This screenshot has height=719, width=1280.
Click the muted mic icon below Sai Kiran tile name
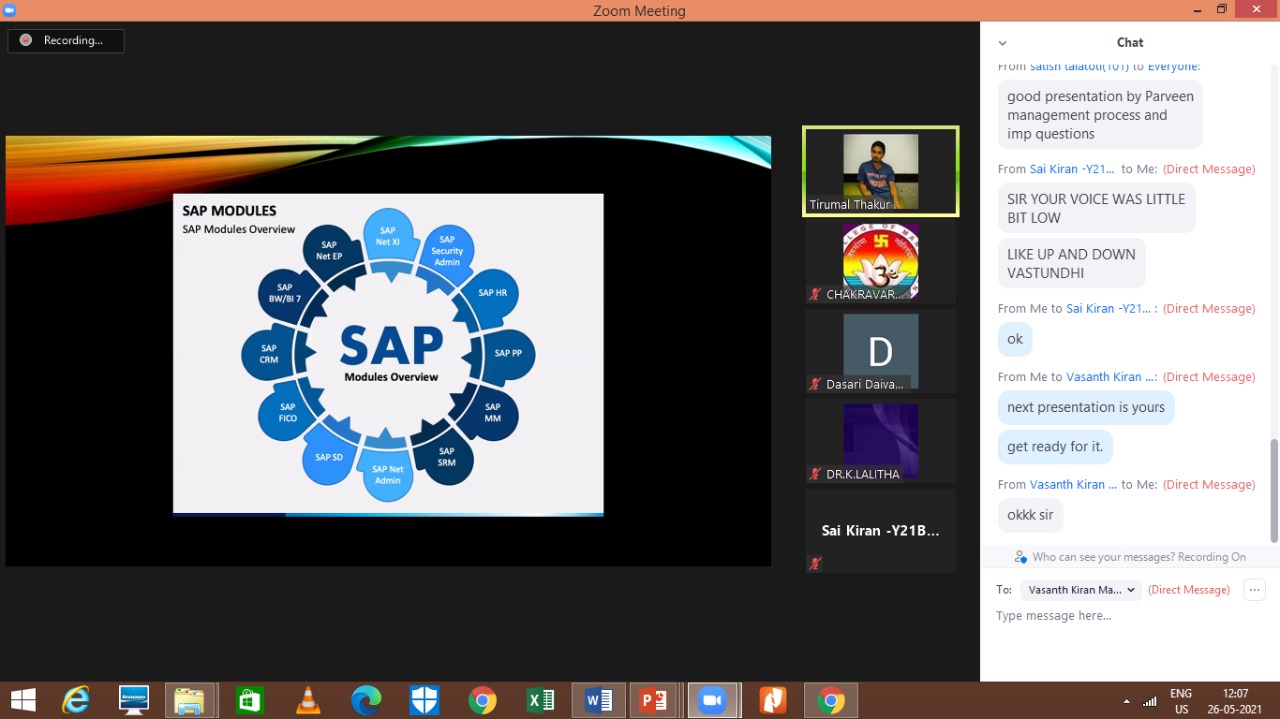pos(815,564)
